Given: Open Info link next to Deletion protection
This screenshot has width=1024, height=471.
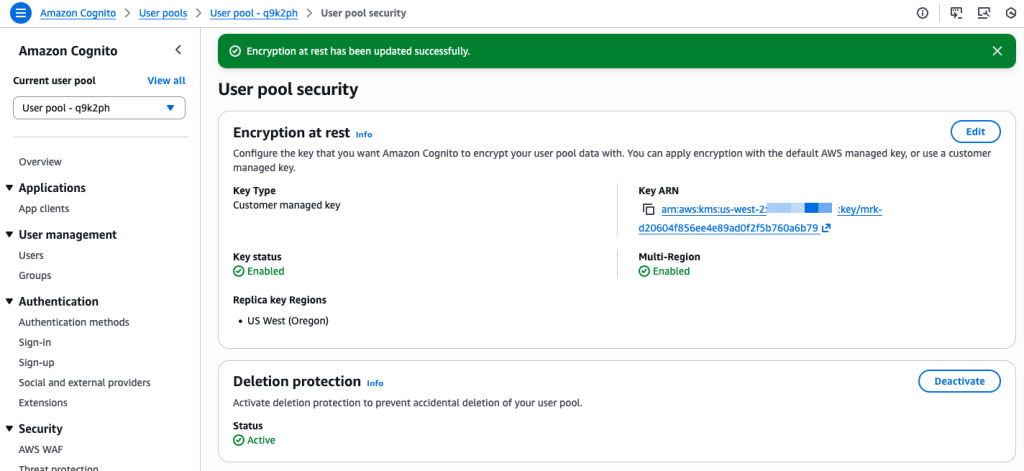Looking at the screenshot, I should [375, 383].
